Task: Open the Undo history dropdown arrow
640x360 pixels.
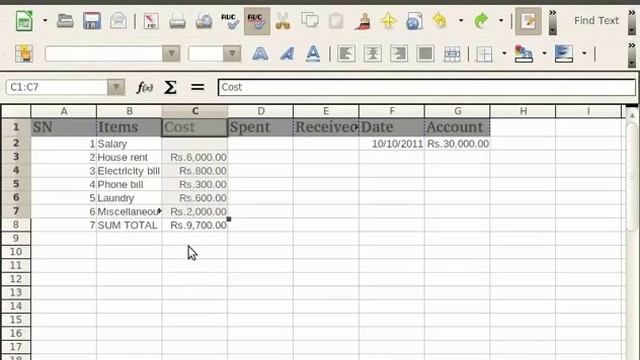Action: (461, 20)
